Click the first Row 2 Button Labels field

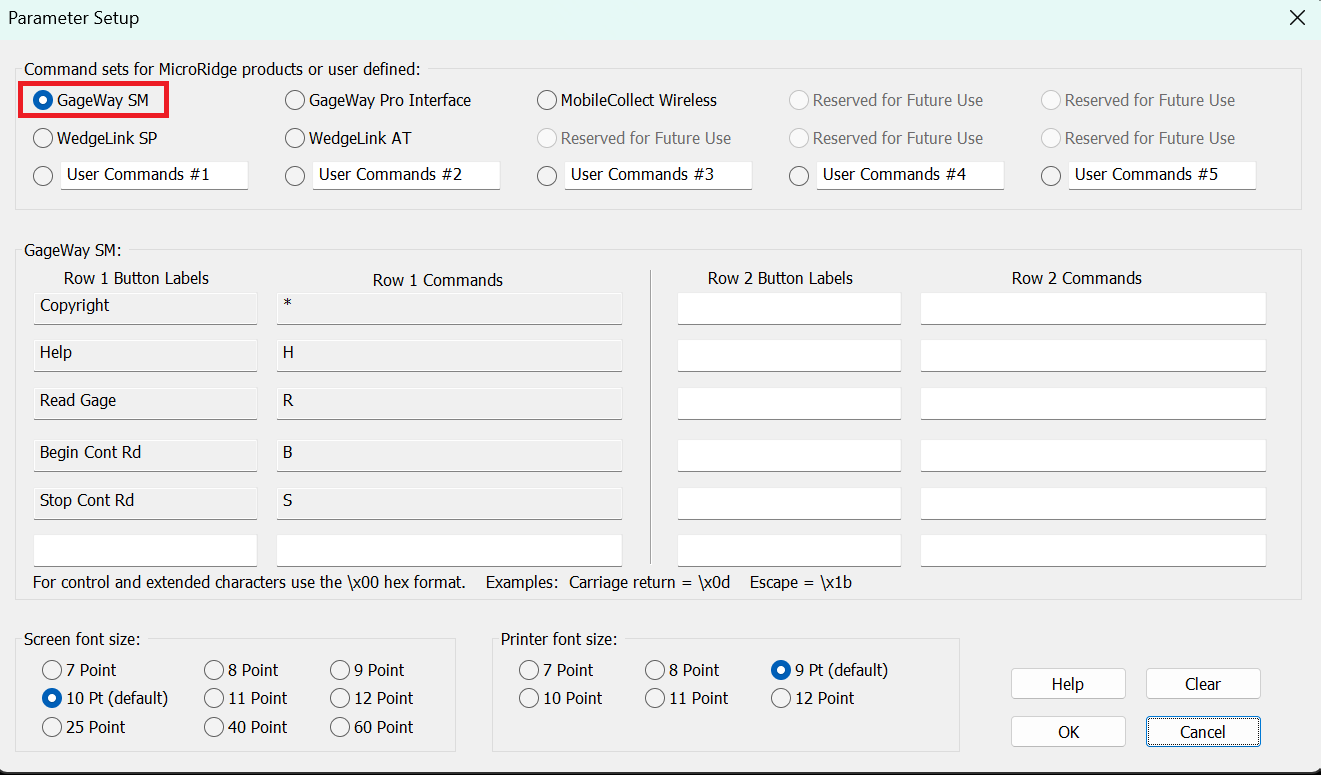point(789,308)
